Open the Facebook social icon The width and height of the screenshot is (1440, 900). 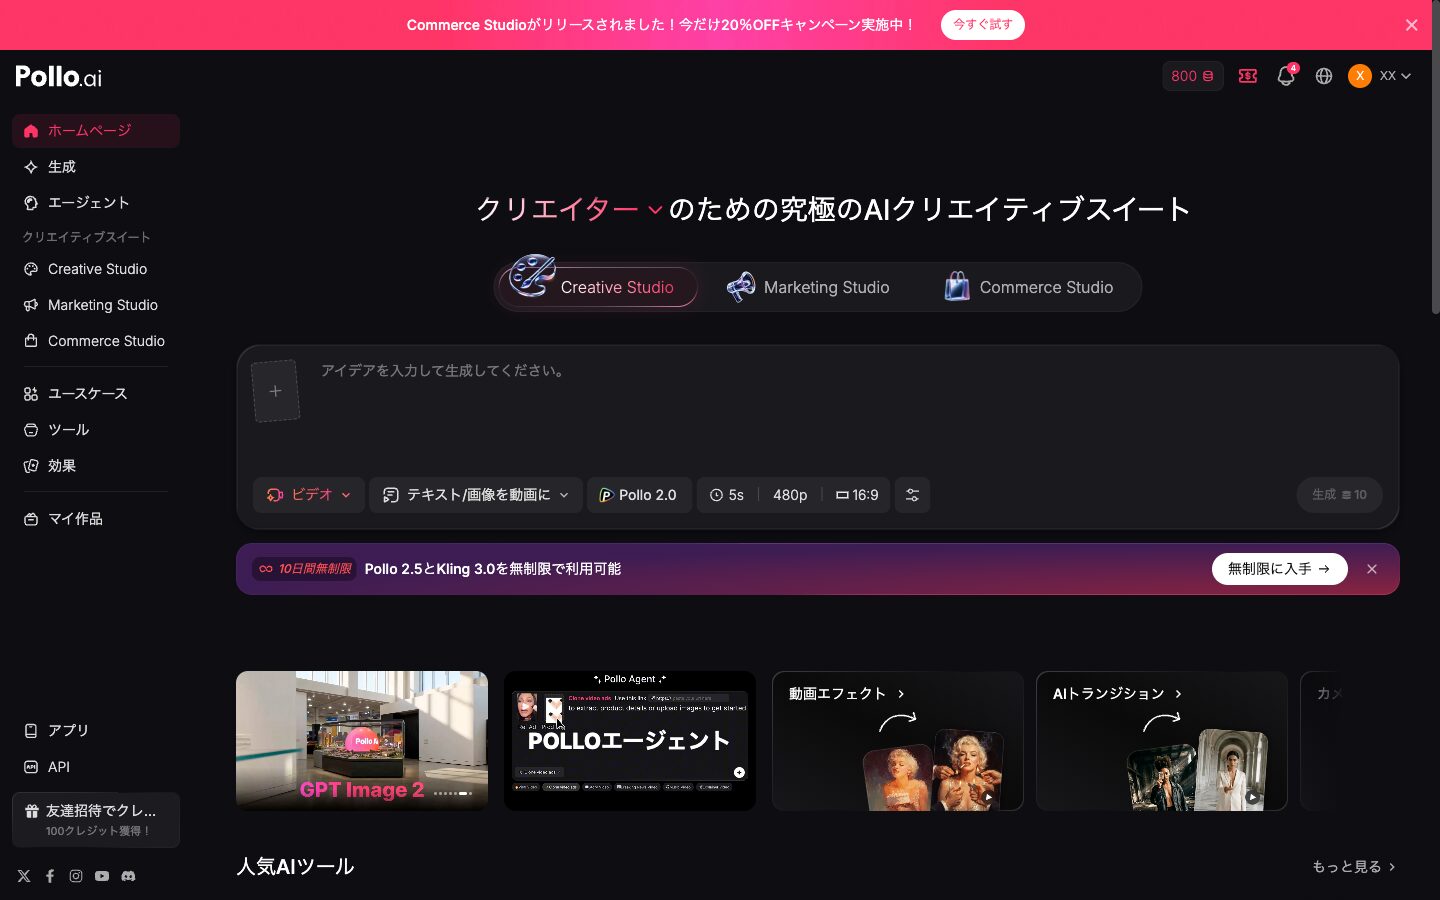click(50, 876)
